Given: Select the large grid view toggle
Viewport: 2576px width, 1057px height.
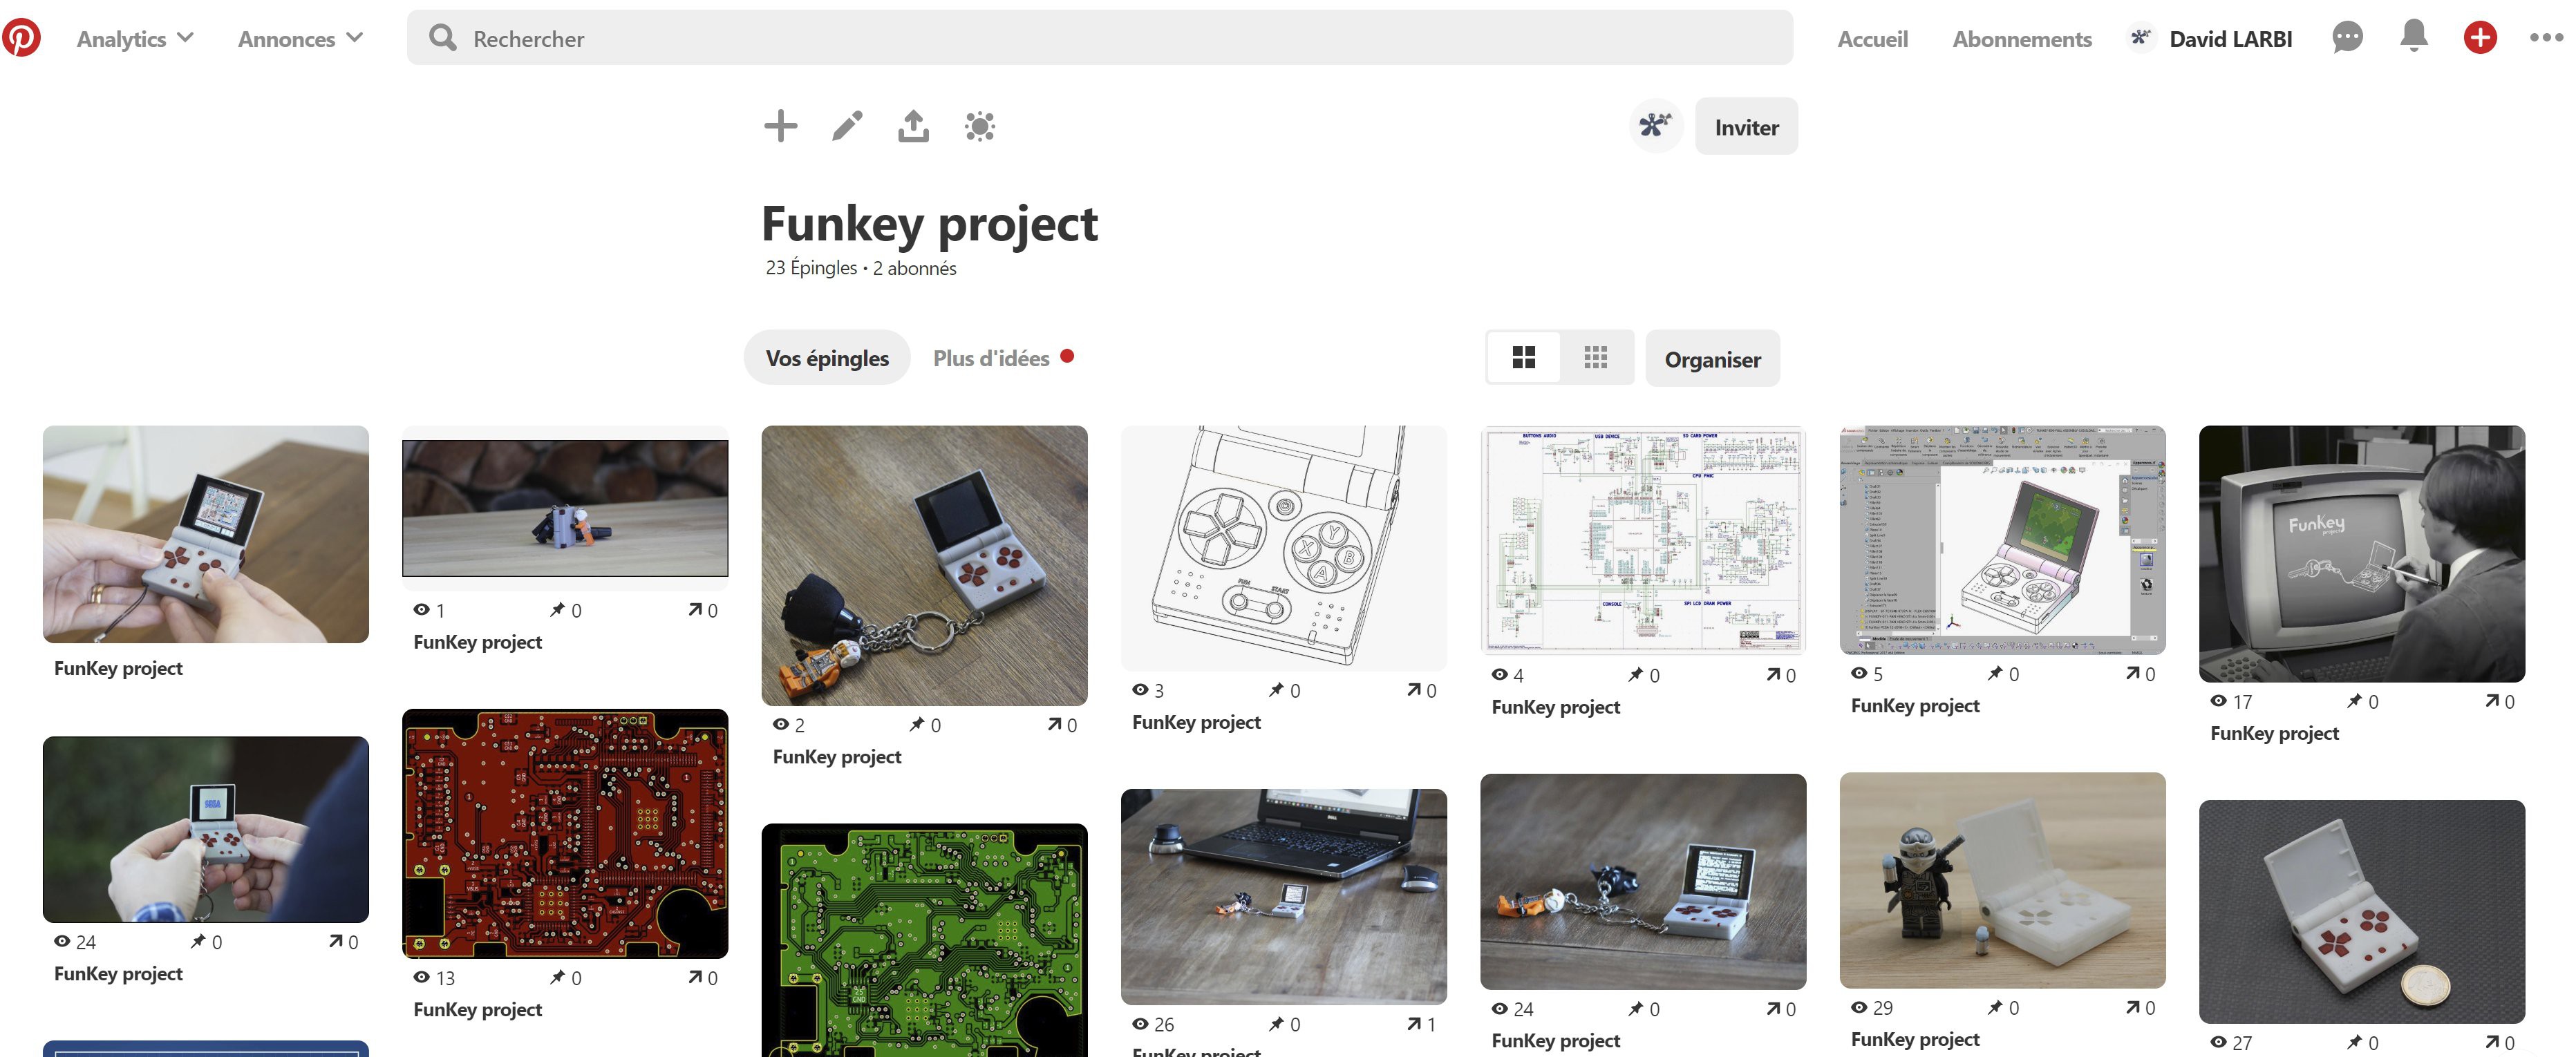Looking at the screenshot, I should pos(1523,358).
